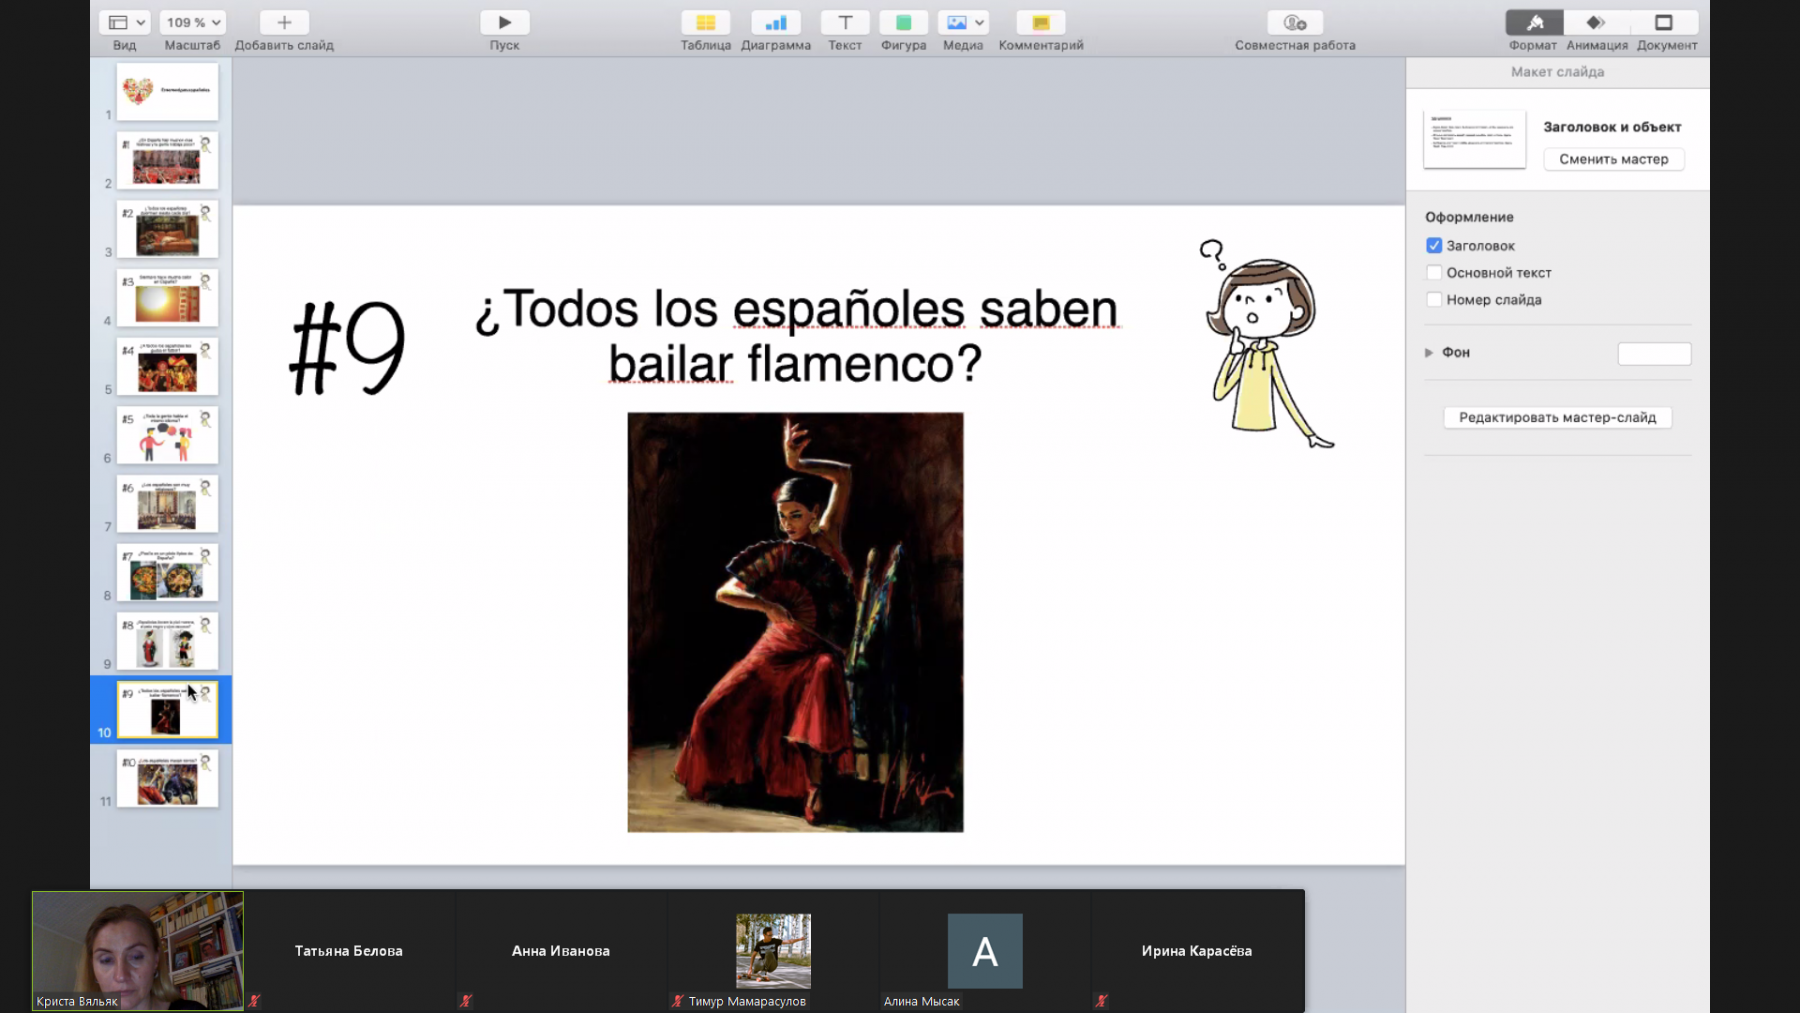
Task: Click muted mic icon on Татьяна Белова tile
Action: pyautogui.click(x=255, y=1001)
